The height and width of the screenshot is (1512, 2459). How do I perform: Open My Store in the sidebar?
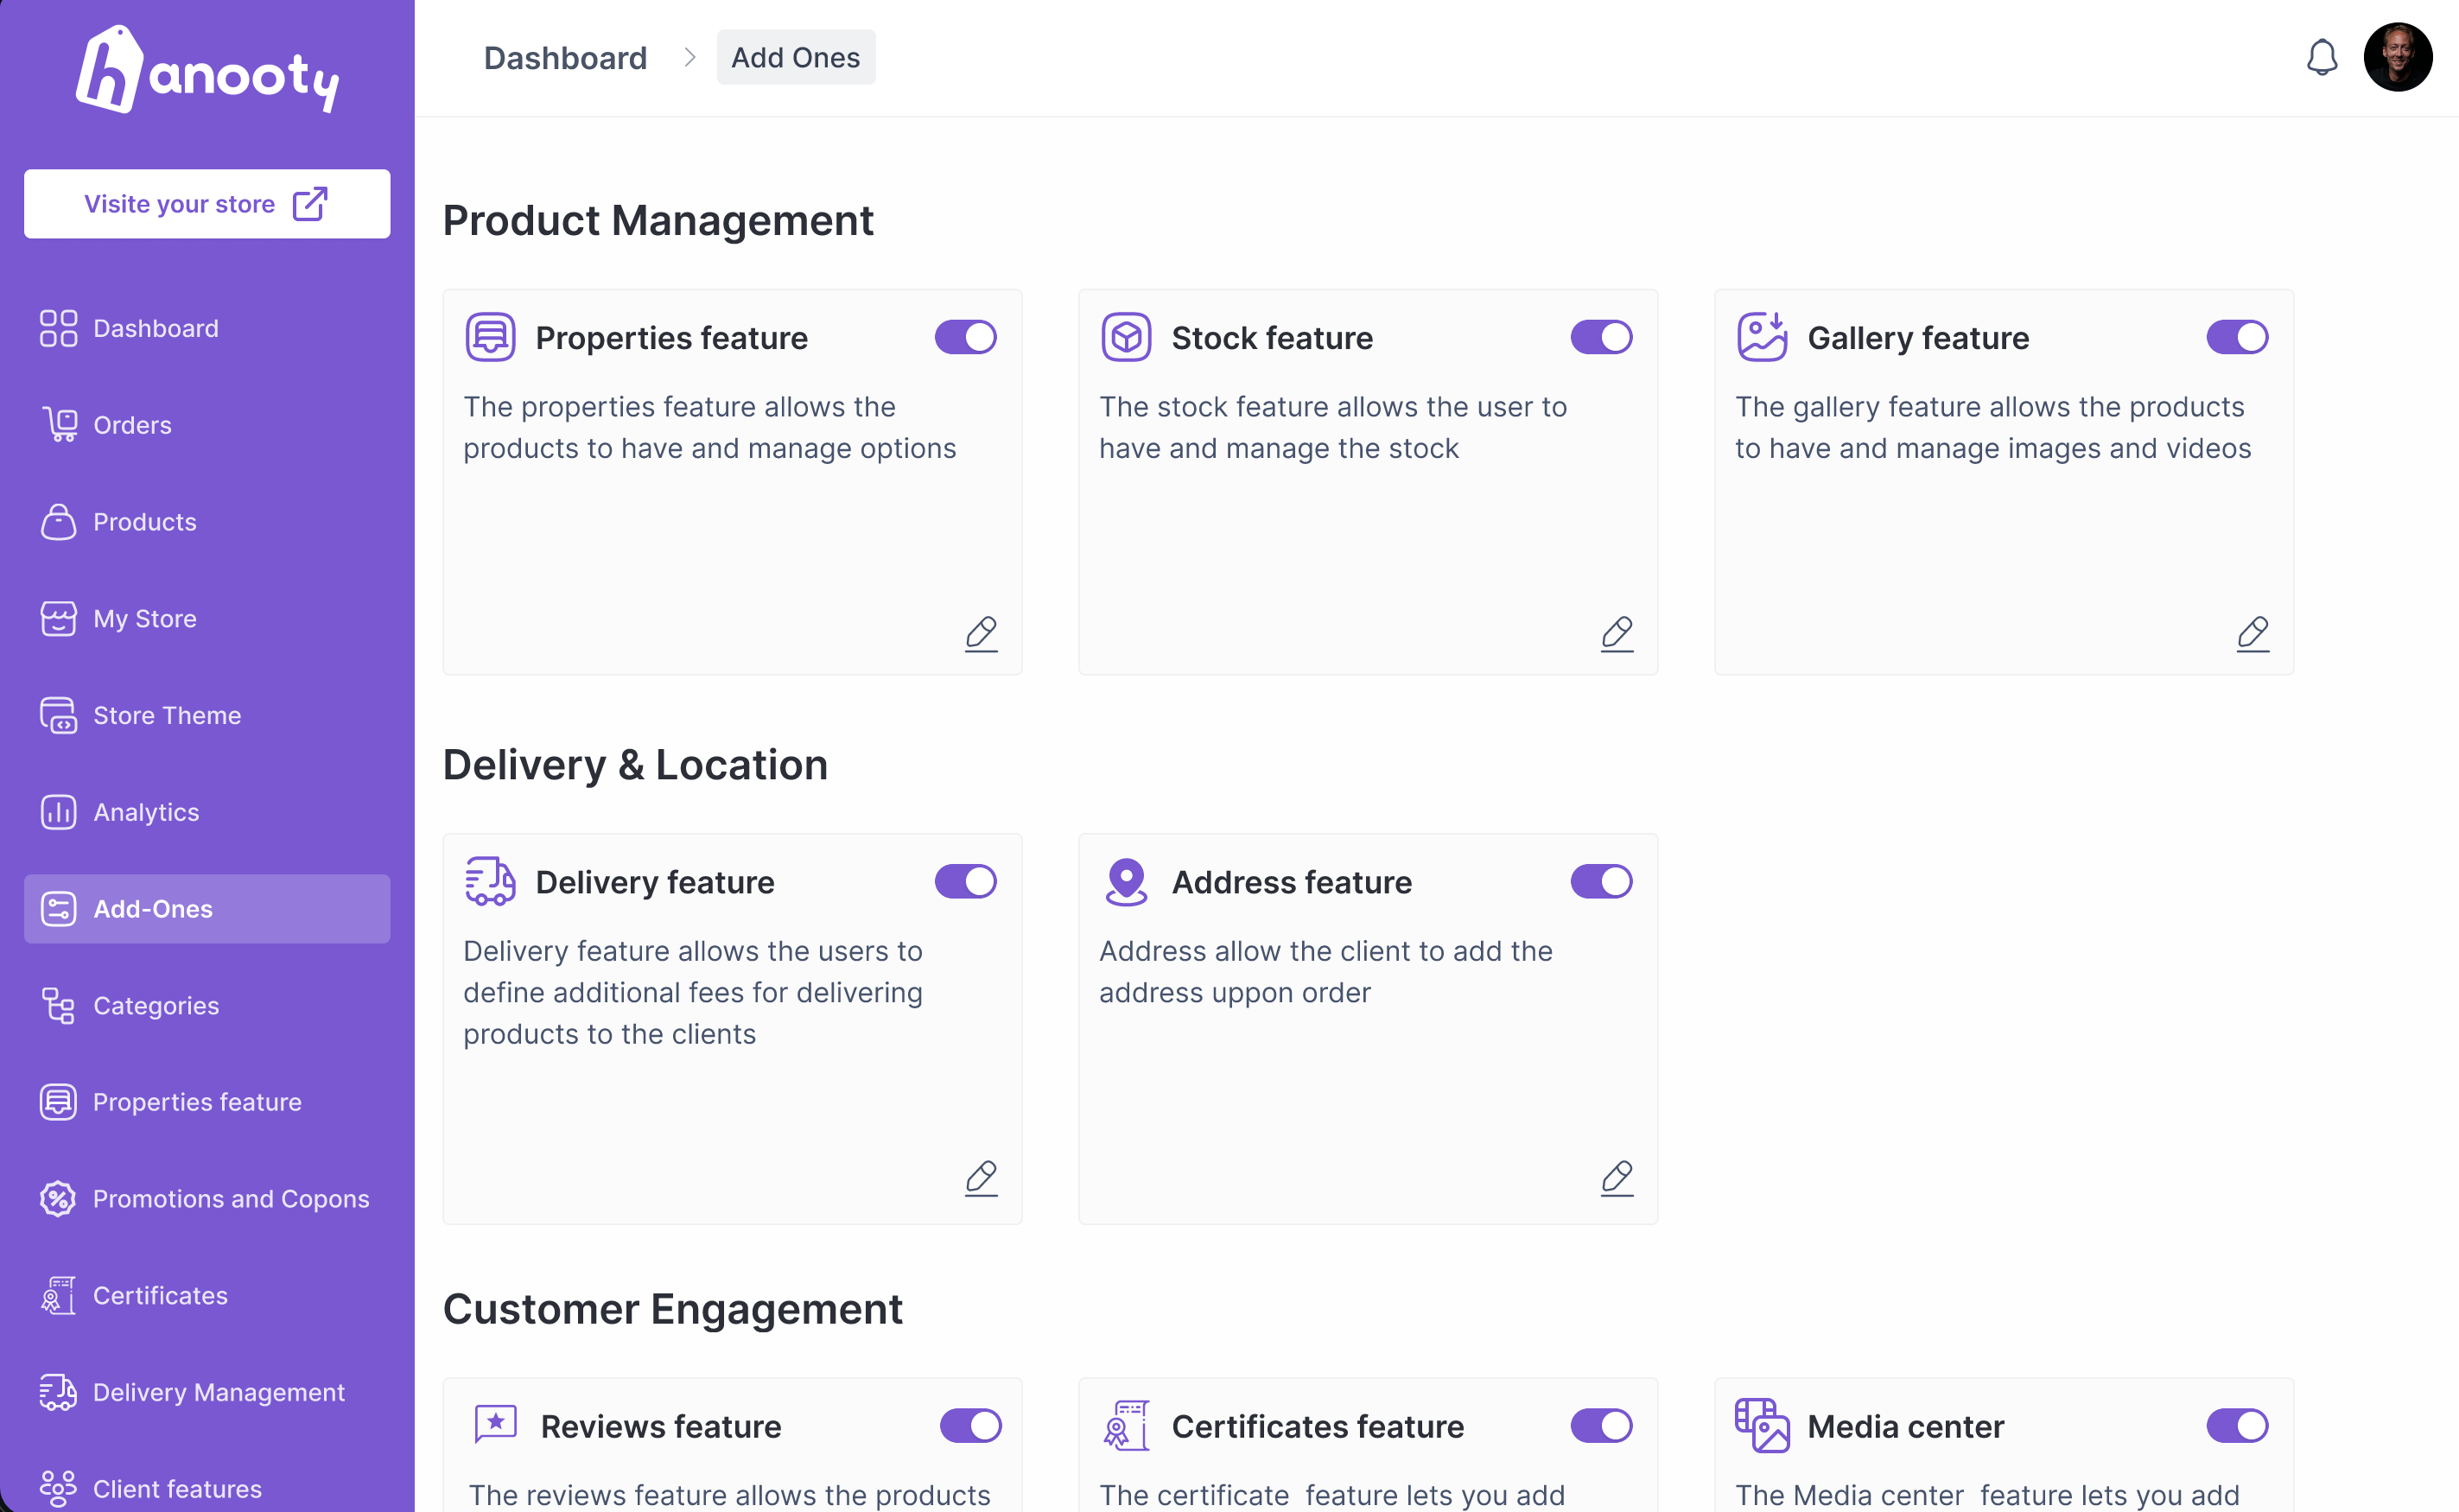coord(207,618)
